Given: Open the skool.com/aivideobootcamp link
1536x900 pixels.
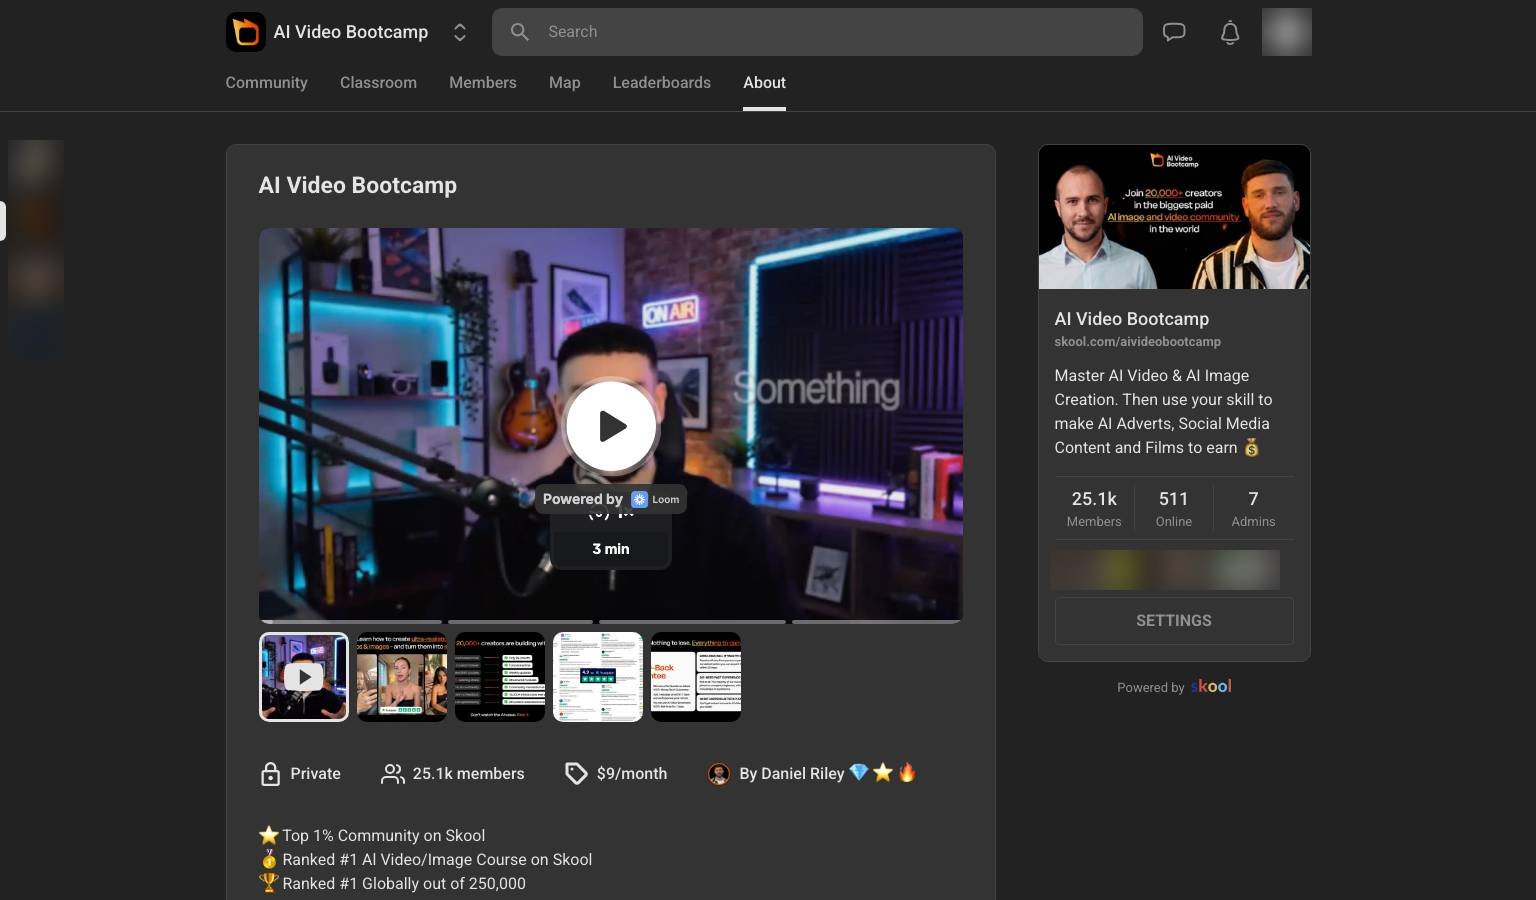Looking at the screenshot, I should (1137, 342).
